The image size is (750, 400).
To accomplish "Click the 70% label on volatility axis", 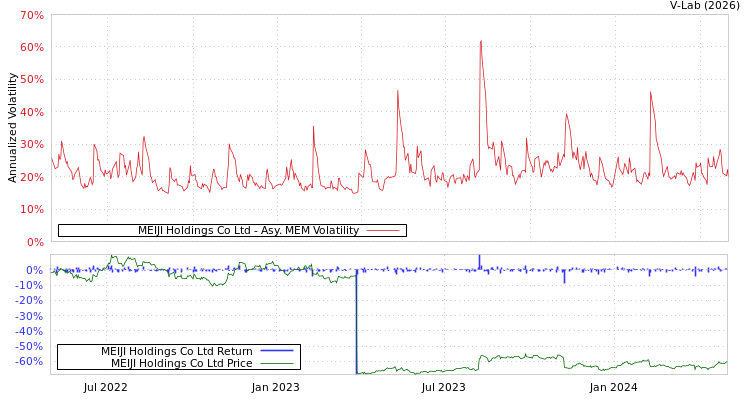I will (32, 15).
